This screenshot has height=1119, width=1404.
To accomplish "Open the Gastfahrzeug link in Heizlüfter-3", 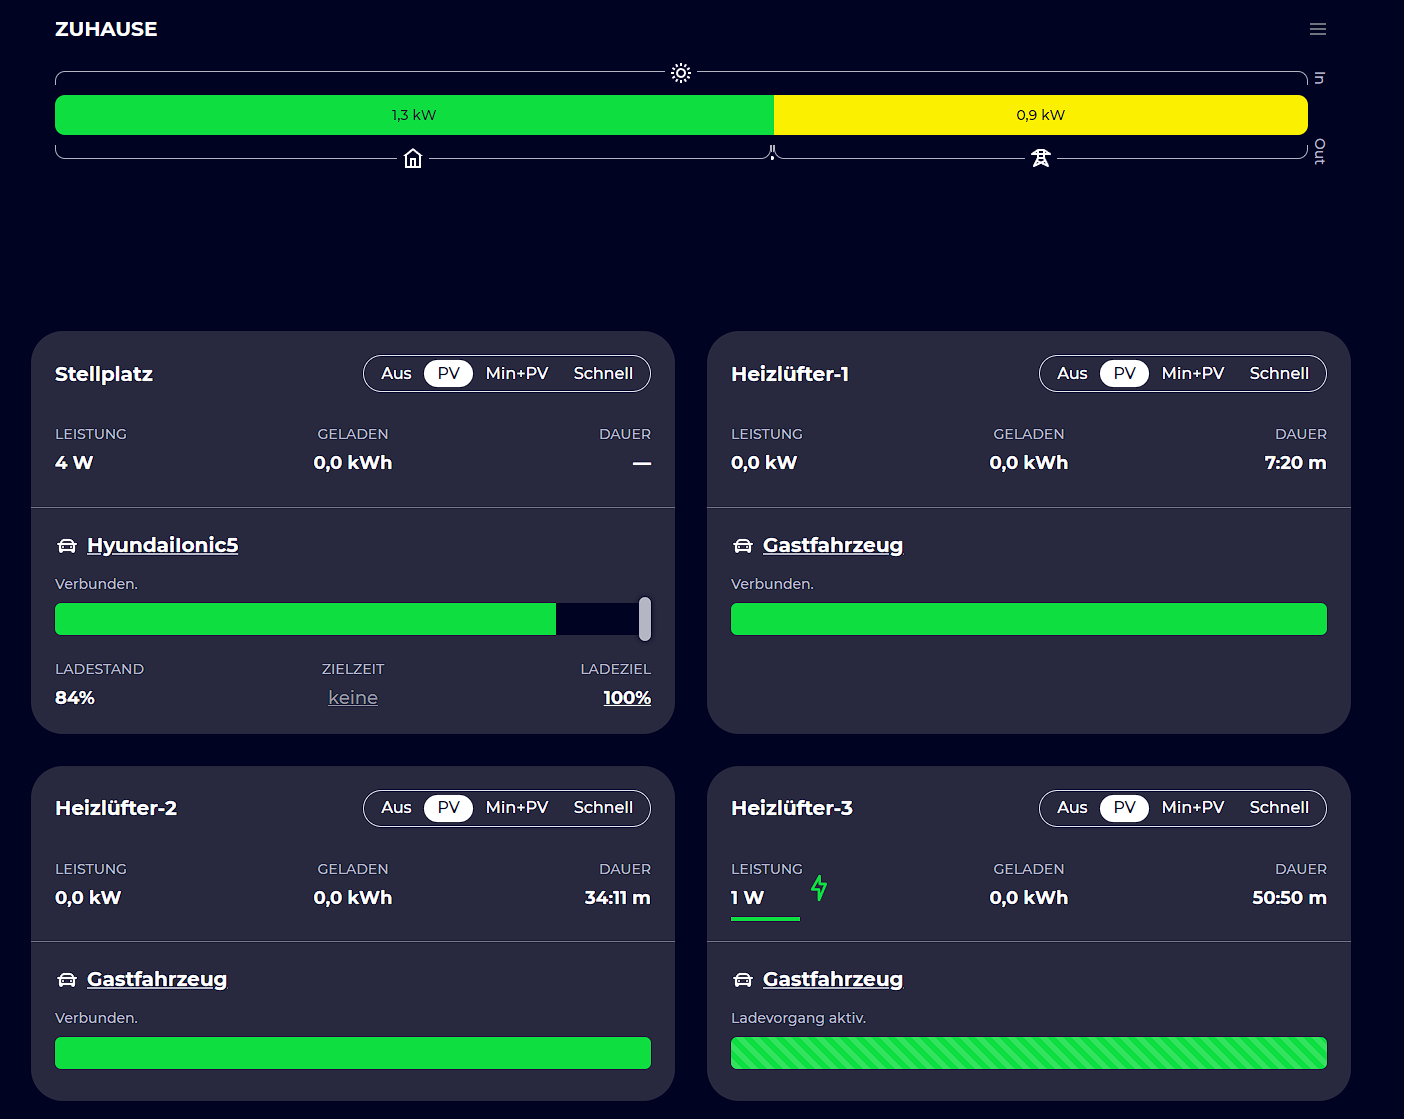I will point(833,979).
